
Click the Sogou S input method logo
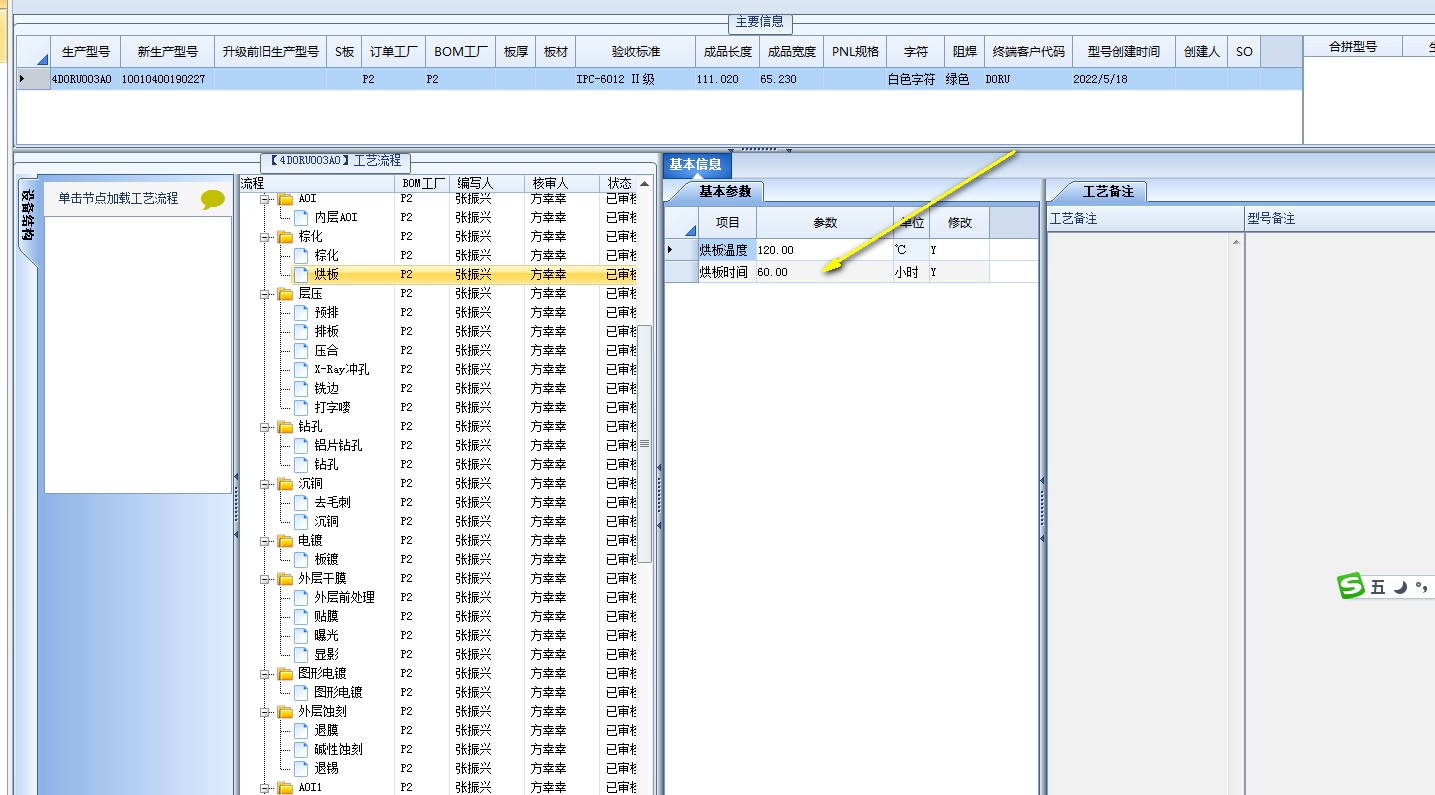1351,586
